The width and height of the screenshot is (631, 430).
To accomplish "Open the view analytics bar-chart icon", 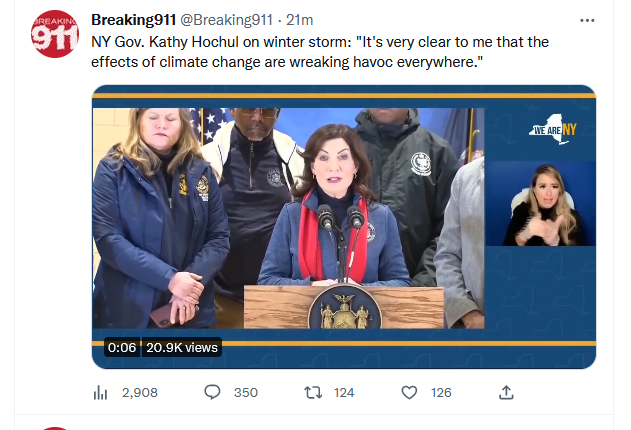I will (100, 393).
